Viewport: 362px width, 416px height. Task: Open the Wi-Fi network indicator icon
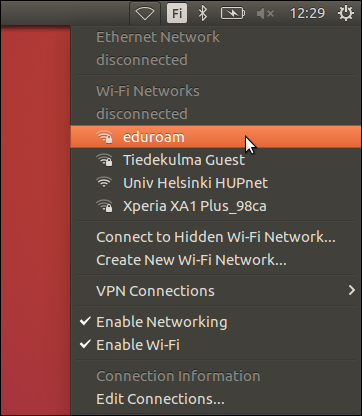point(145,14)
